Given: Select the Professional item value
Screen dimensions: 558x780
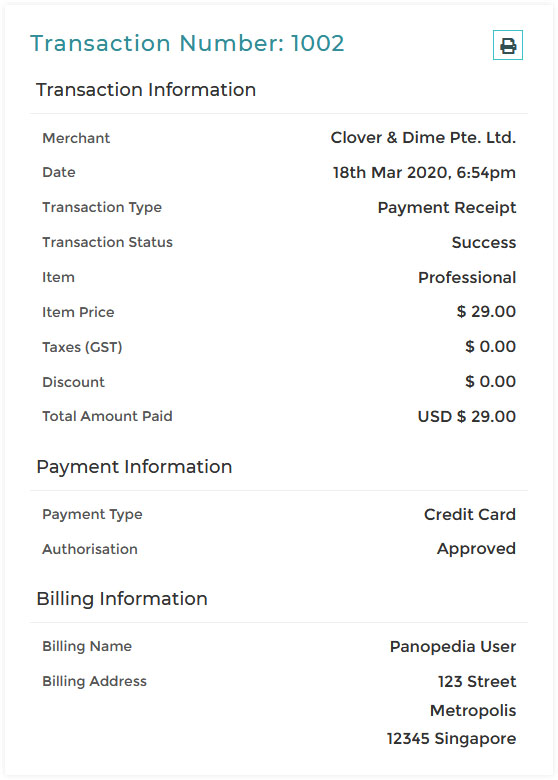Looking at the screenshot, I should pos(467,277).
